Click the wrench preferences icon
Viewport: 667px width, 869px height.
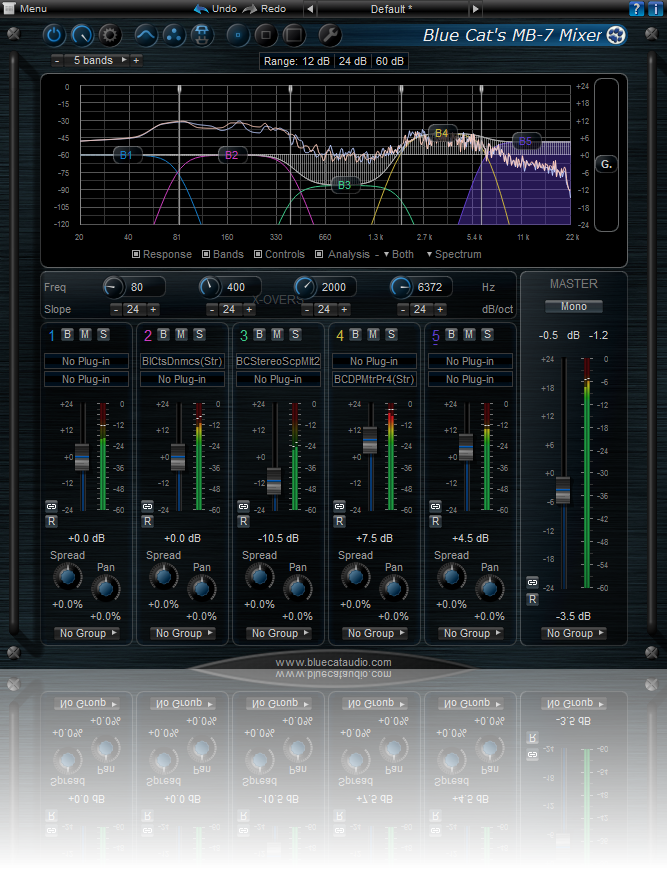pos(329,36)
